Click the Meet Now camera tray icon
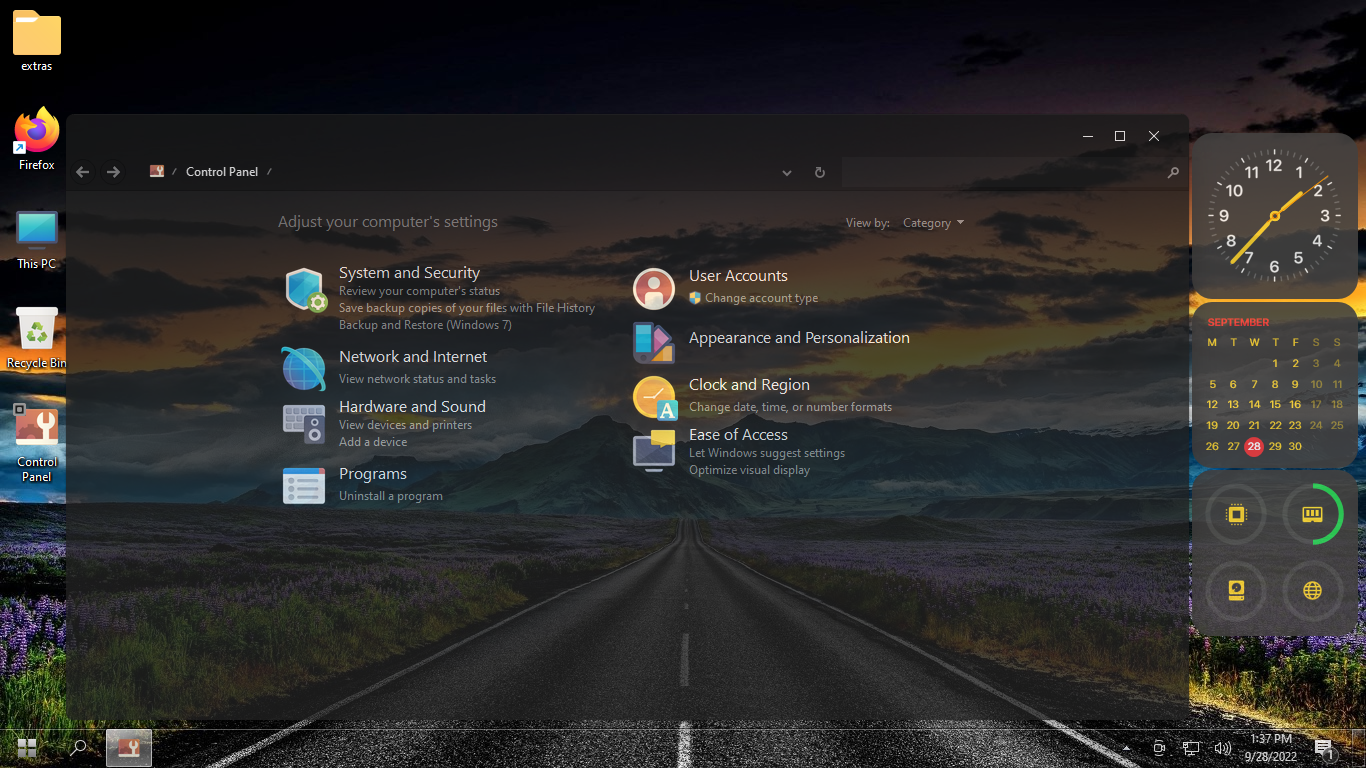 point(1159,748)
